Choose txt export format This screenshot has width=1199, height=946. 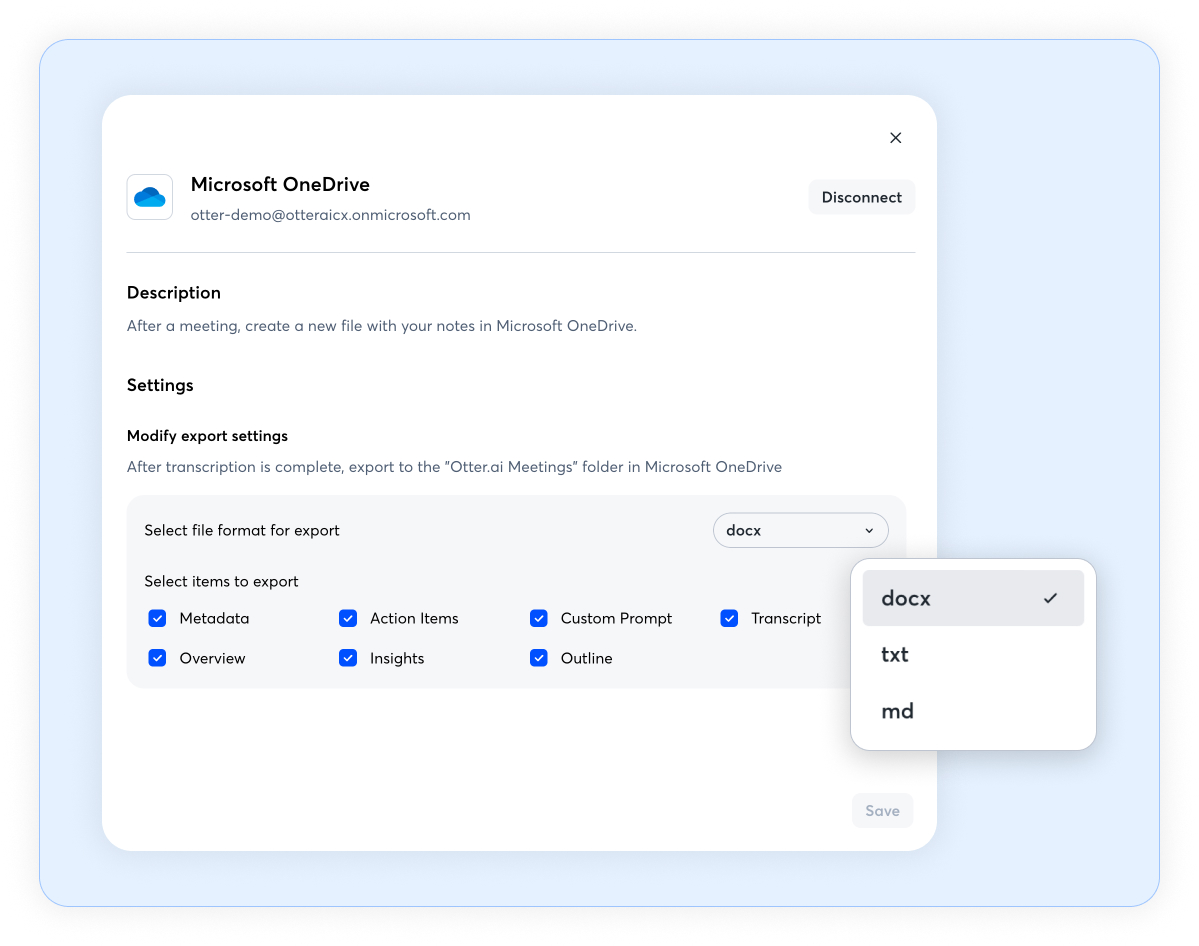[x=973, y=655]
